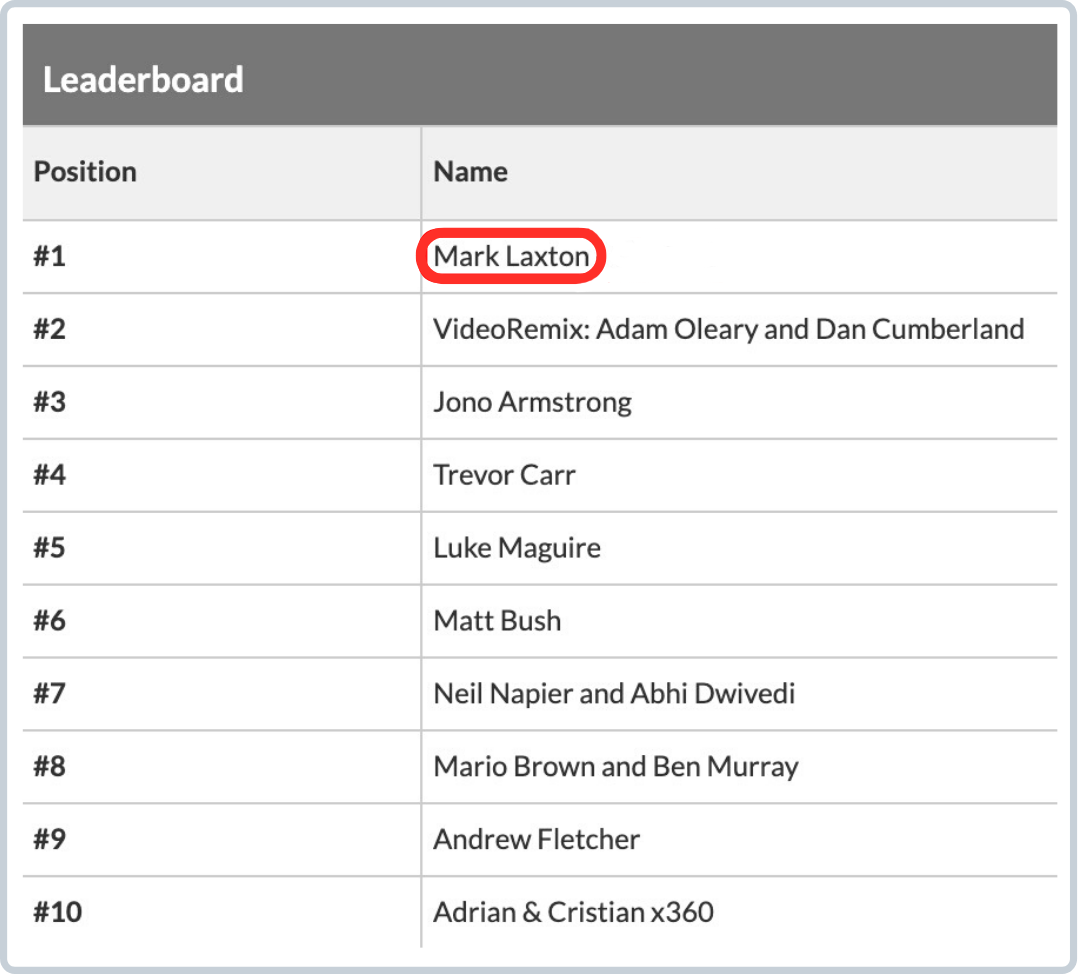The height and width of the screenshot is (974, 1078).
Task: Click the Matt Bush name
Action: (x=497, y=621)
